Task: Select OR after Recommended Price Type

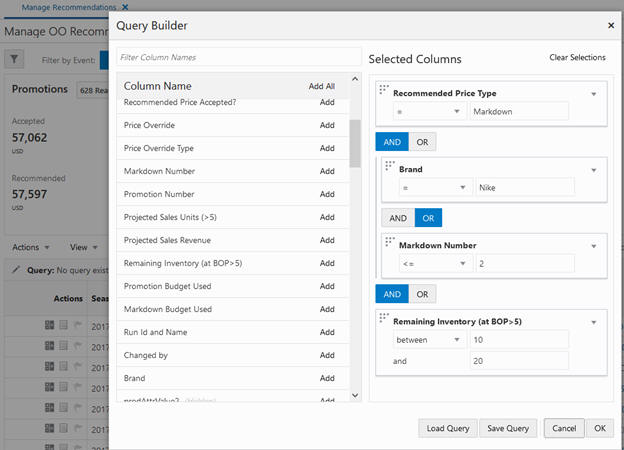Action: [x=422, y=142]
